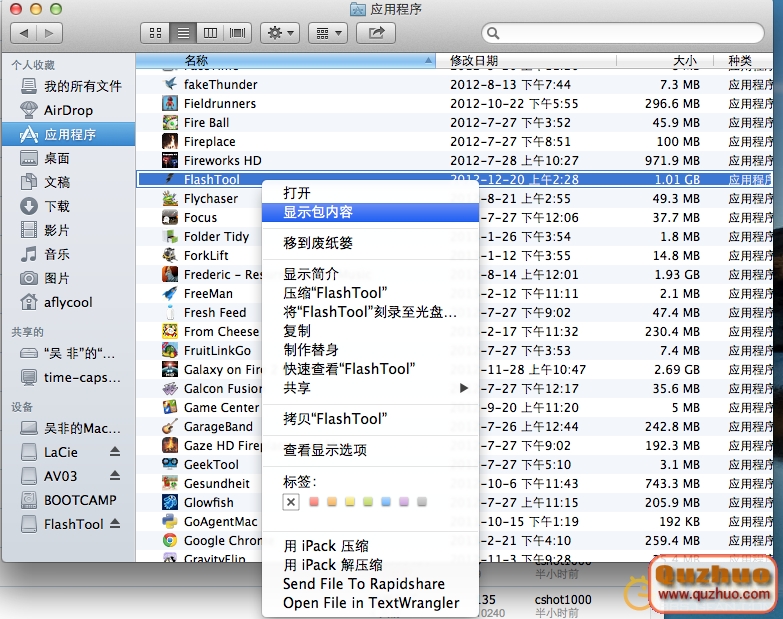The width and height of the screenshot is (783, 619).
Task: Eject the AV03 drive
Action: [x=115, y=475]
